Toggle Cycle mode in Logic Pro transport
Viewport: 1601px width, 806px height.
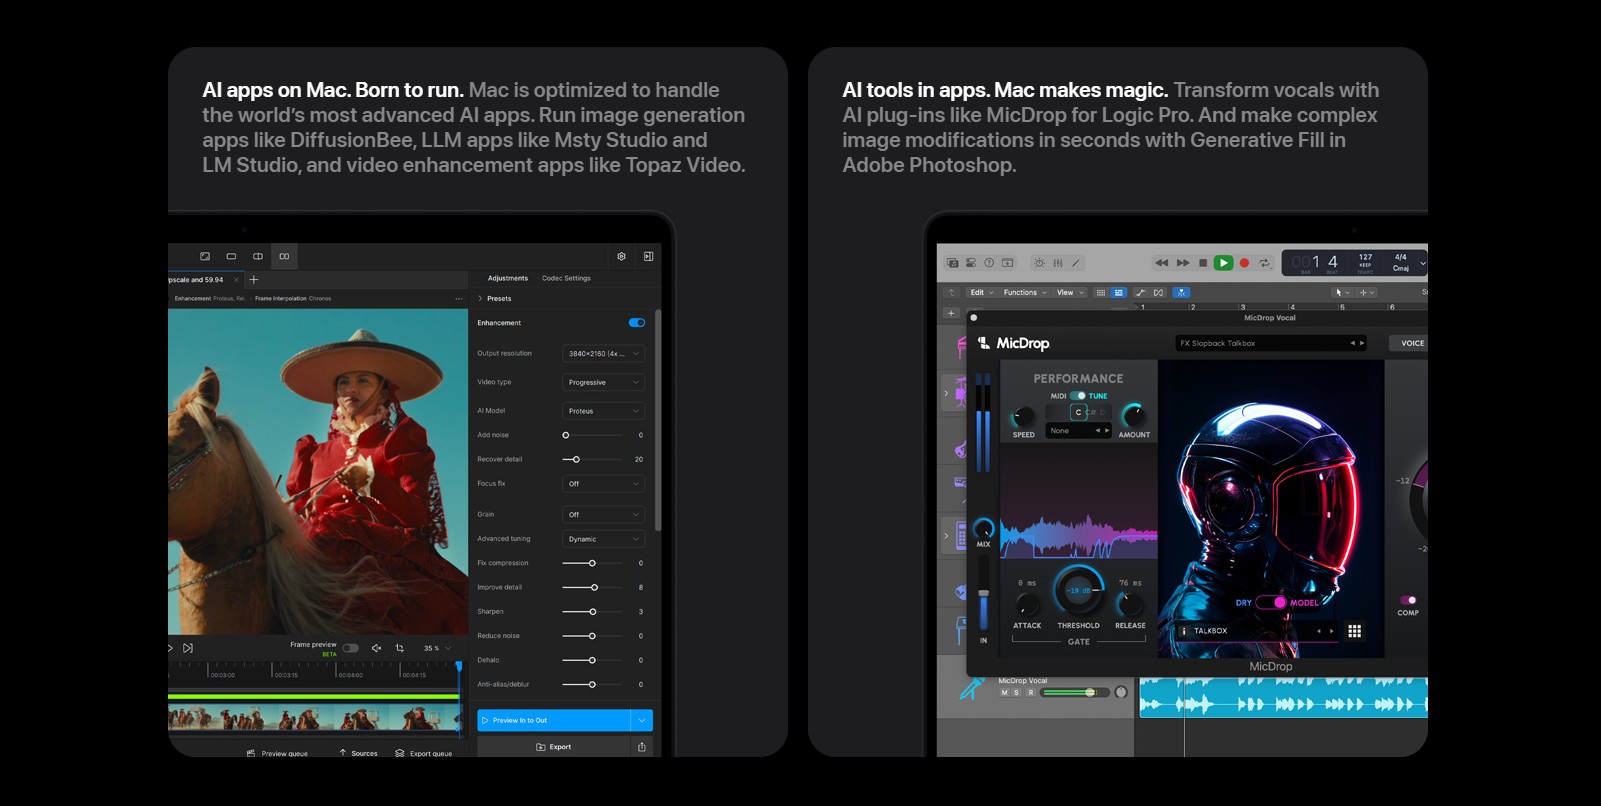coord(1265,263)
